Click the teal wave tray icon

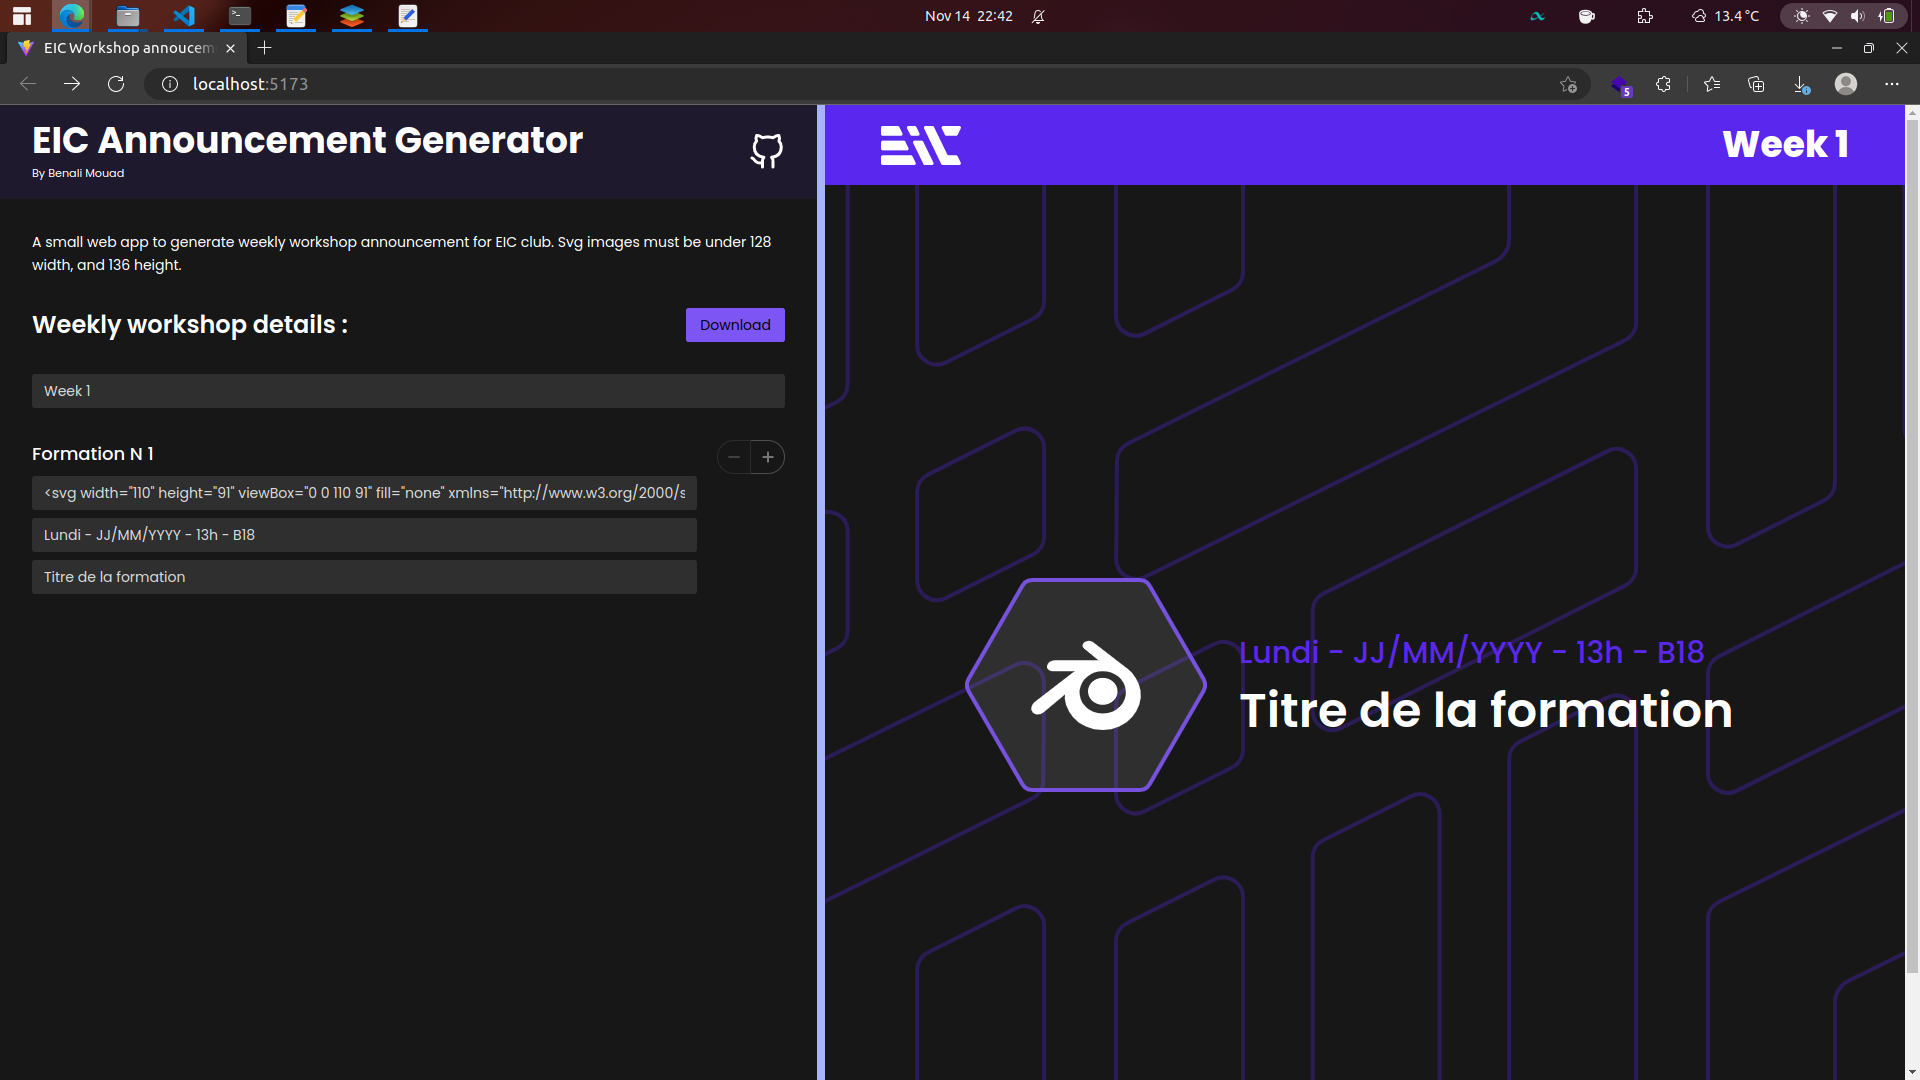point(1538,16)
